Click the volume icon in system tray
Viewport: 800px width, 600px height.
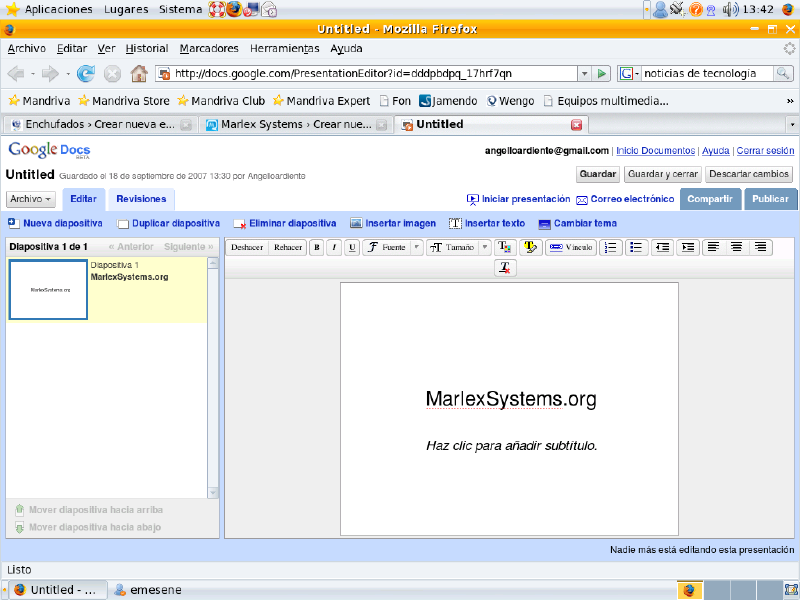pos(730,9)
